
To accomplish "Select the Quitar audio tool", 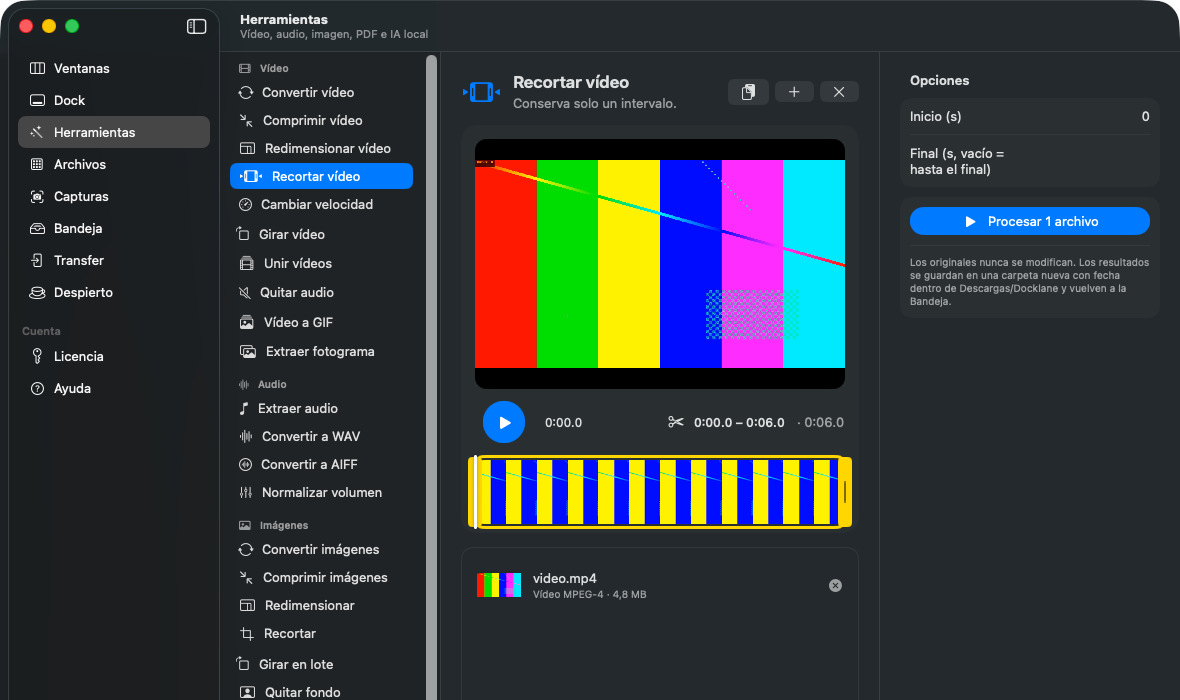I will click(x=321, y=293).
